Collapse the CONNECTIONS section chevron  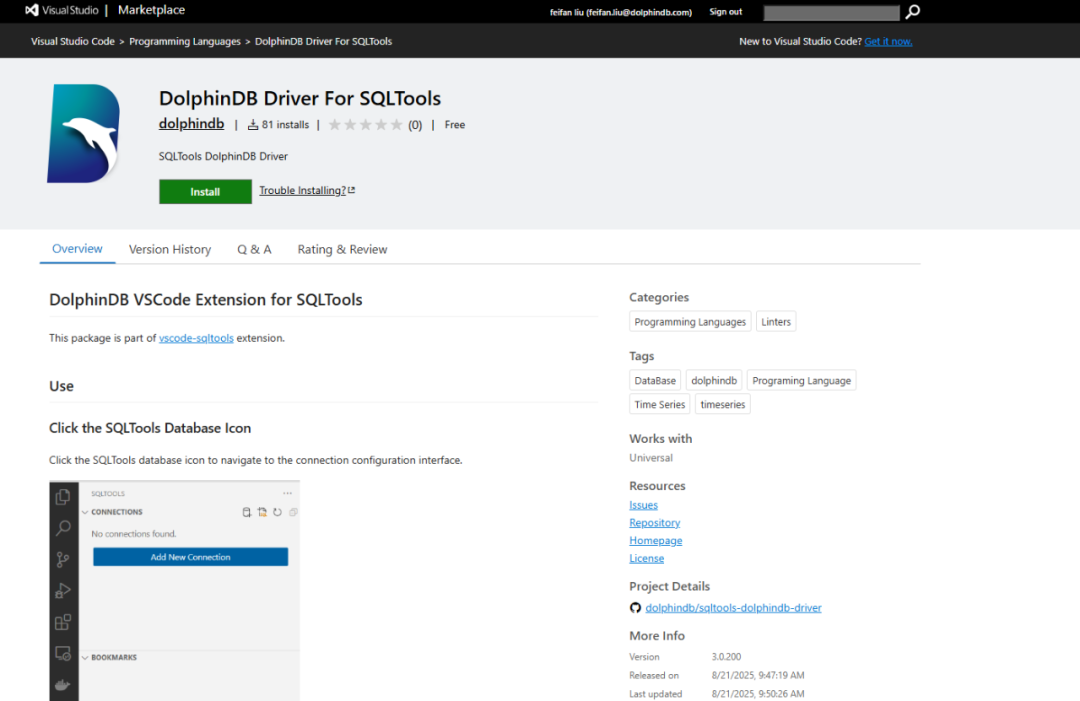[x=85, y=512]
